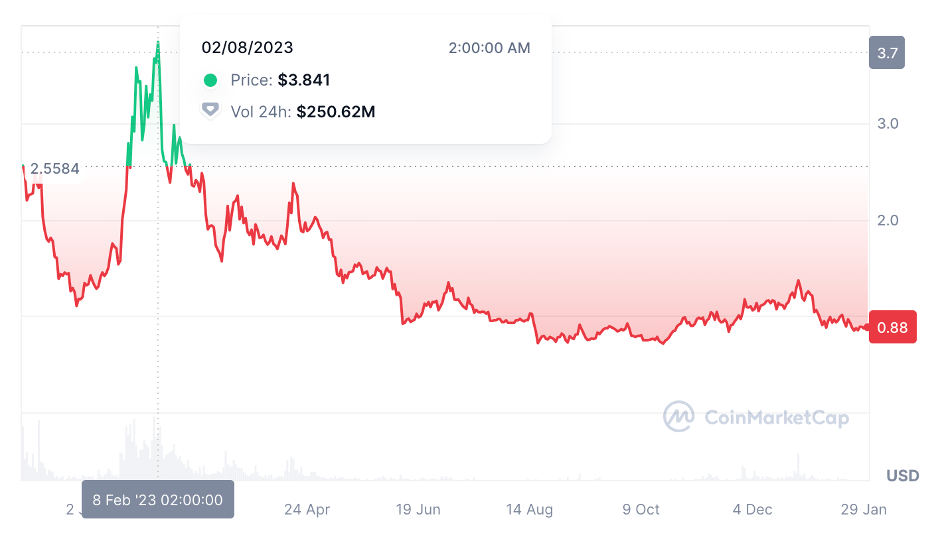Image resolution: width=936 pixels, height=542 pixels.
Task: Click the gray 3.7 price axis badge
Action: pos(888,53)
